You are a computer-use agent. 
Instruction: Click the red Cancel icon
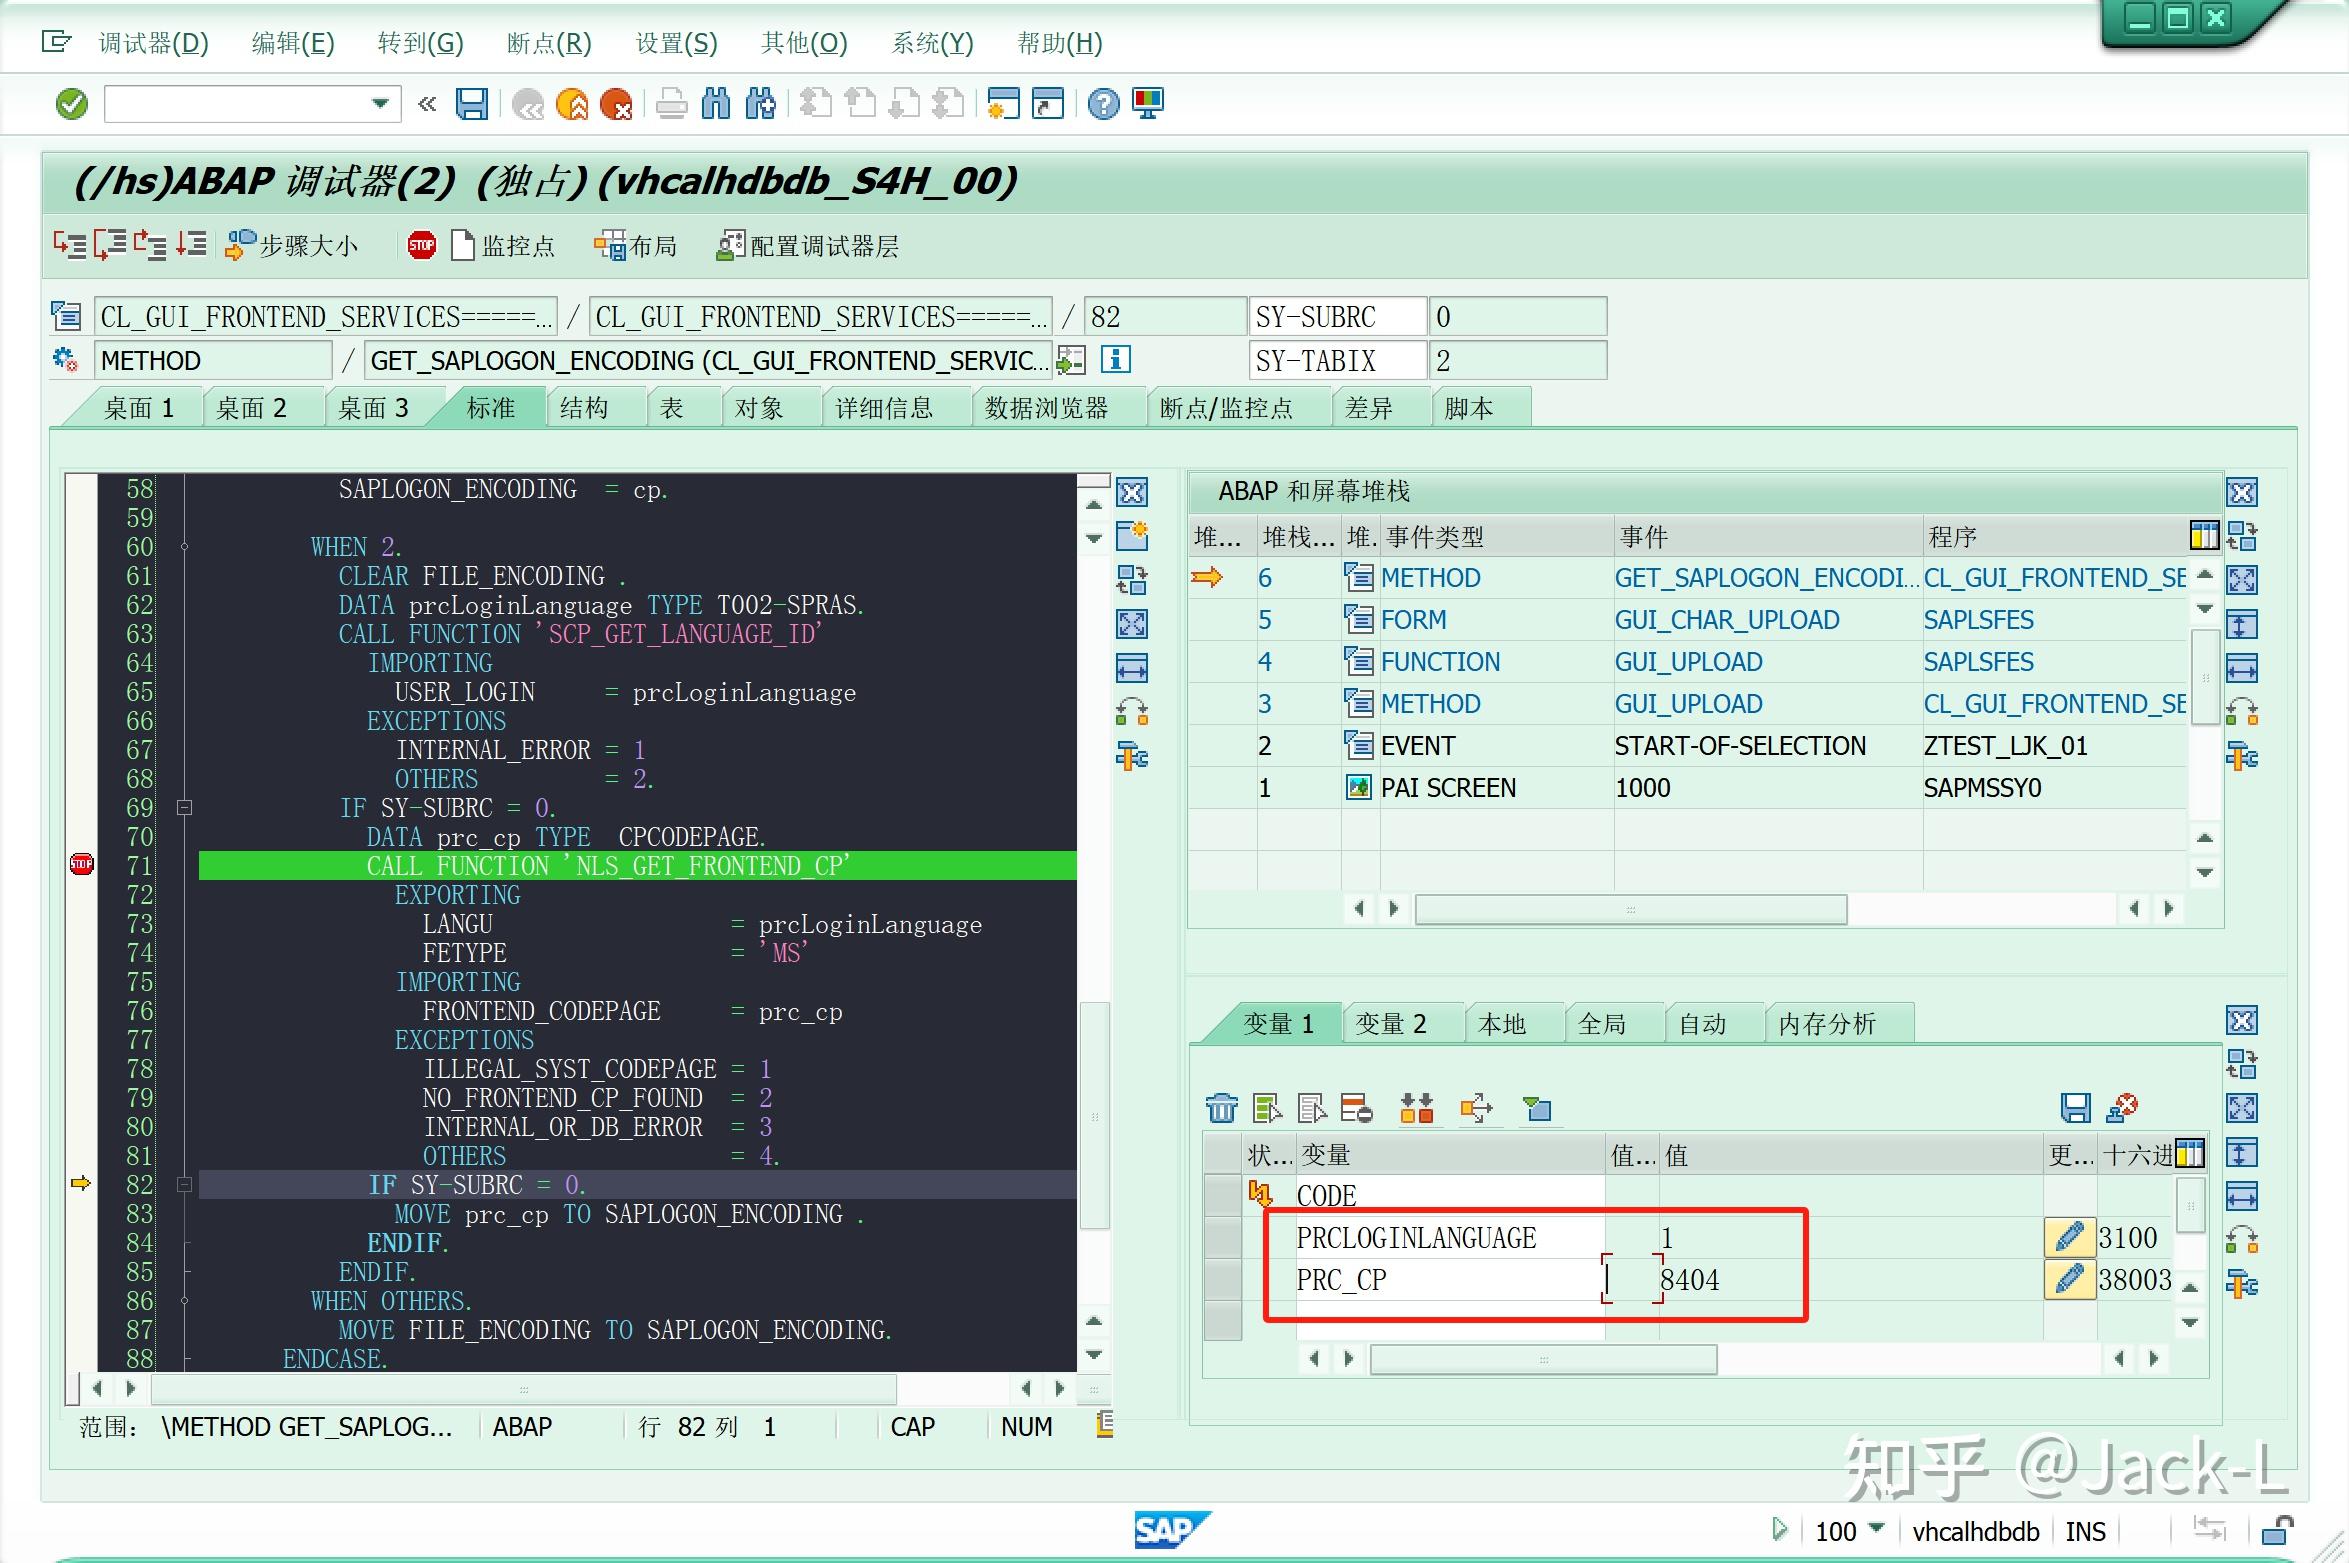tap(616, 104)
